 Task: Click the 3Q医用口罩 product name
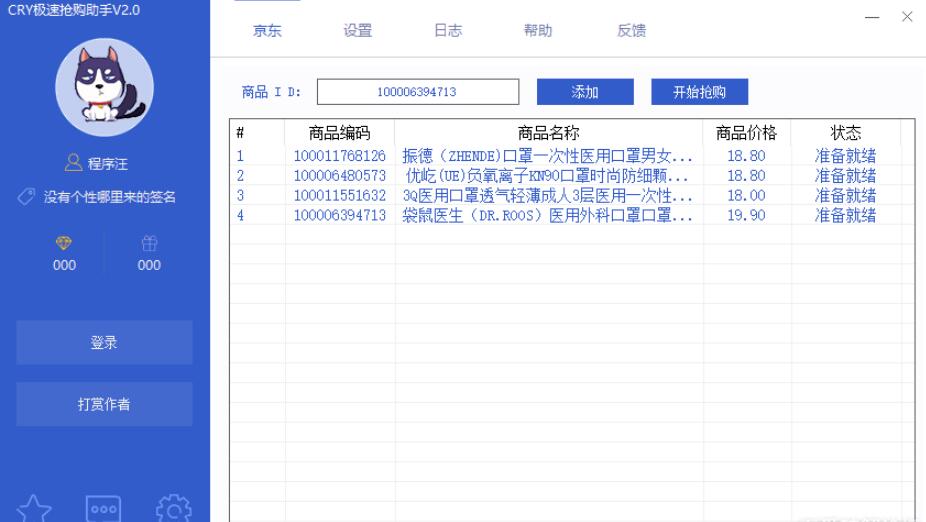click(547, 195)
